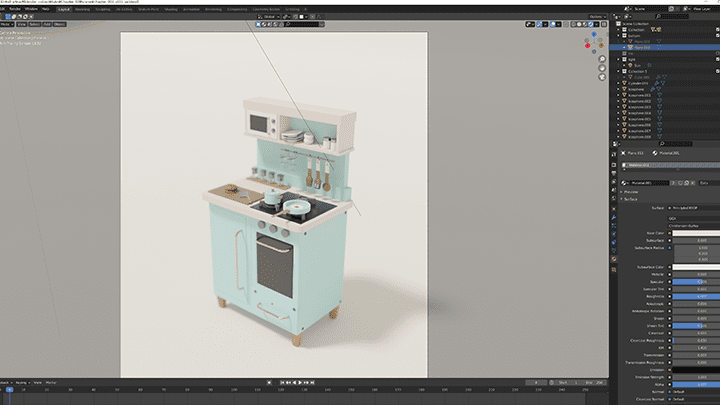Adjust the Alpha slider

pos(696,384)
